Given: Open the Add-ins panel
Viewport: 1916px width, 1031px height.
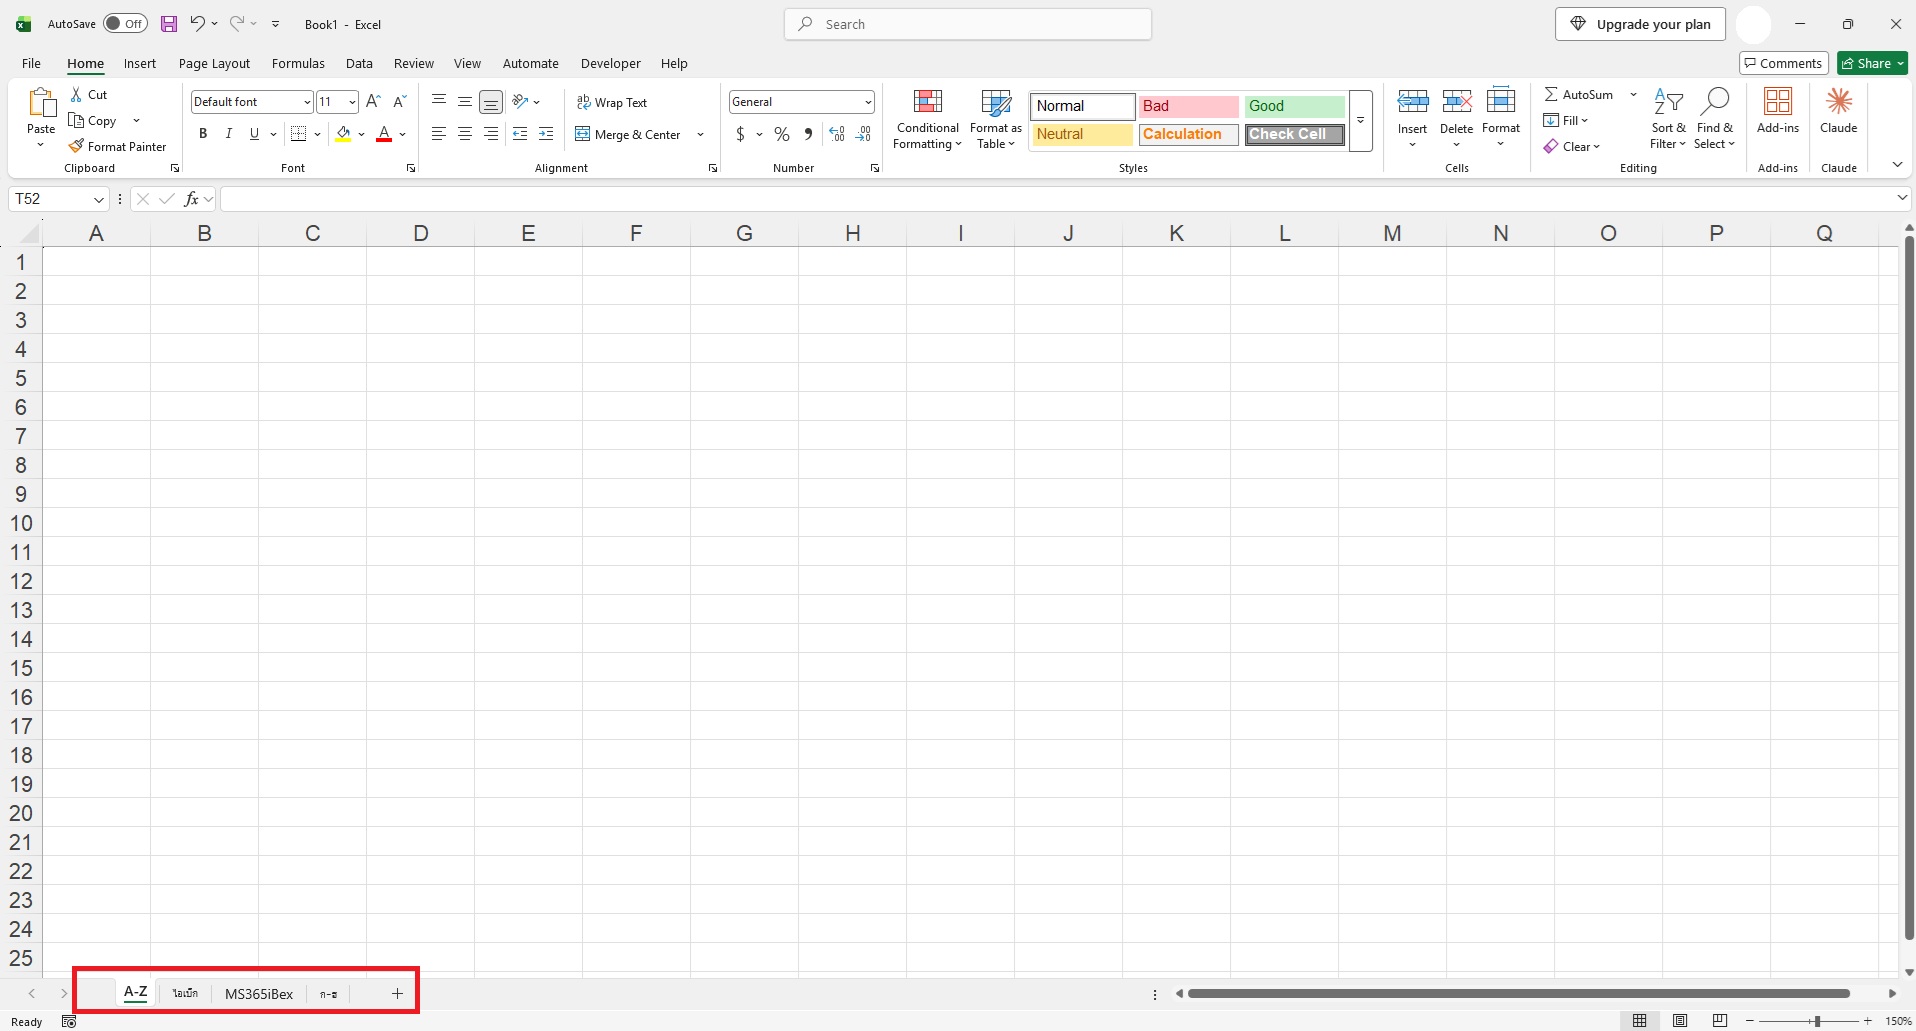Looking at the screenshot, I should pyautogui.click(x=1778, y=111).
